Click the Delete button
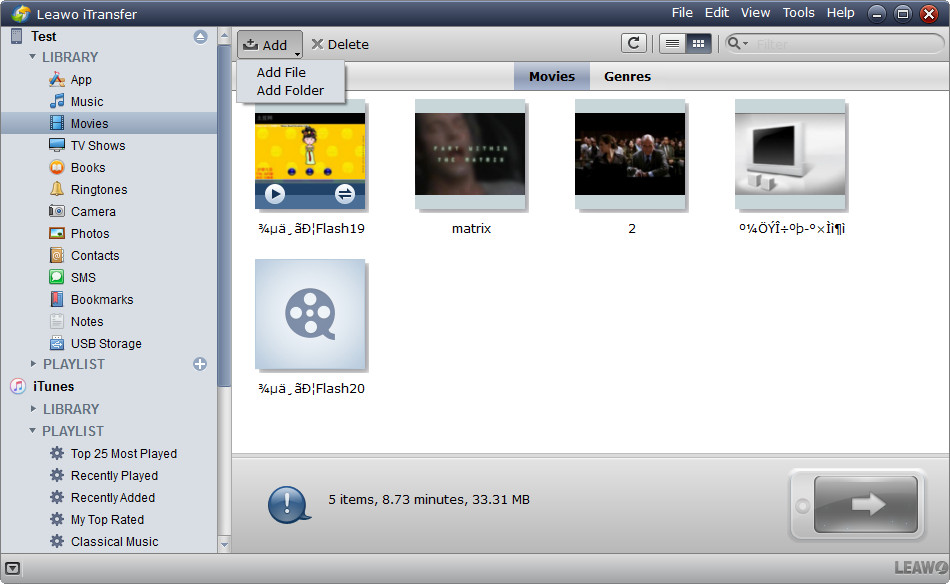This screenshot has width=950, height=584. tap(340, 44)
